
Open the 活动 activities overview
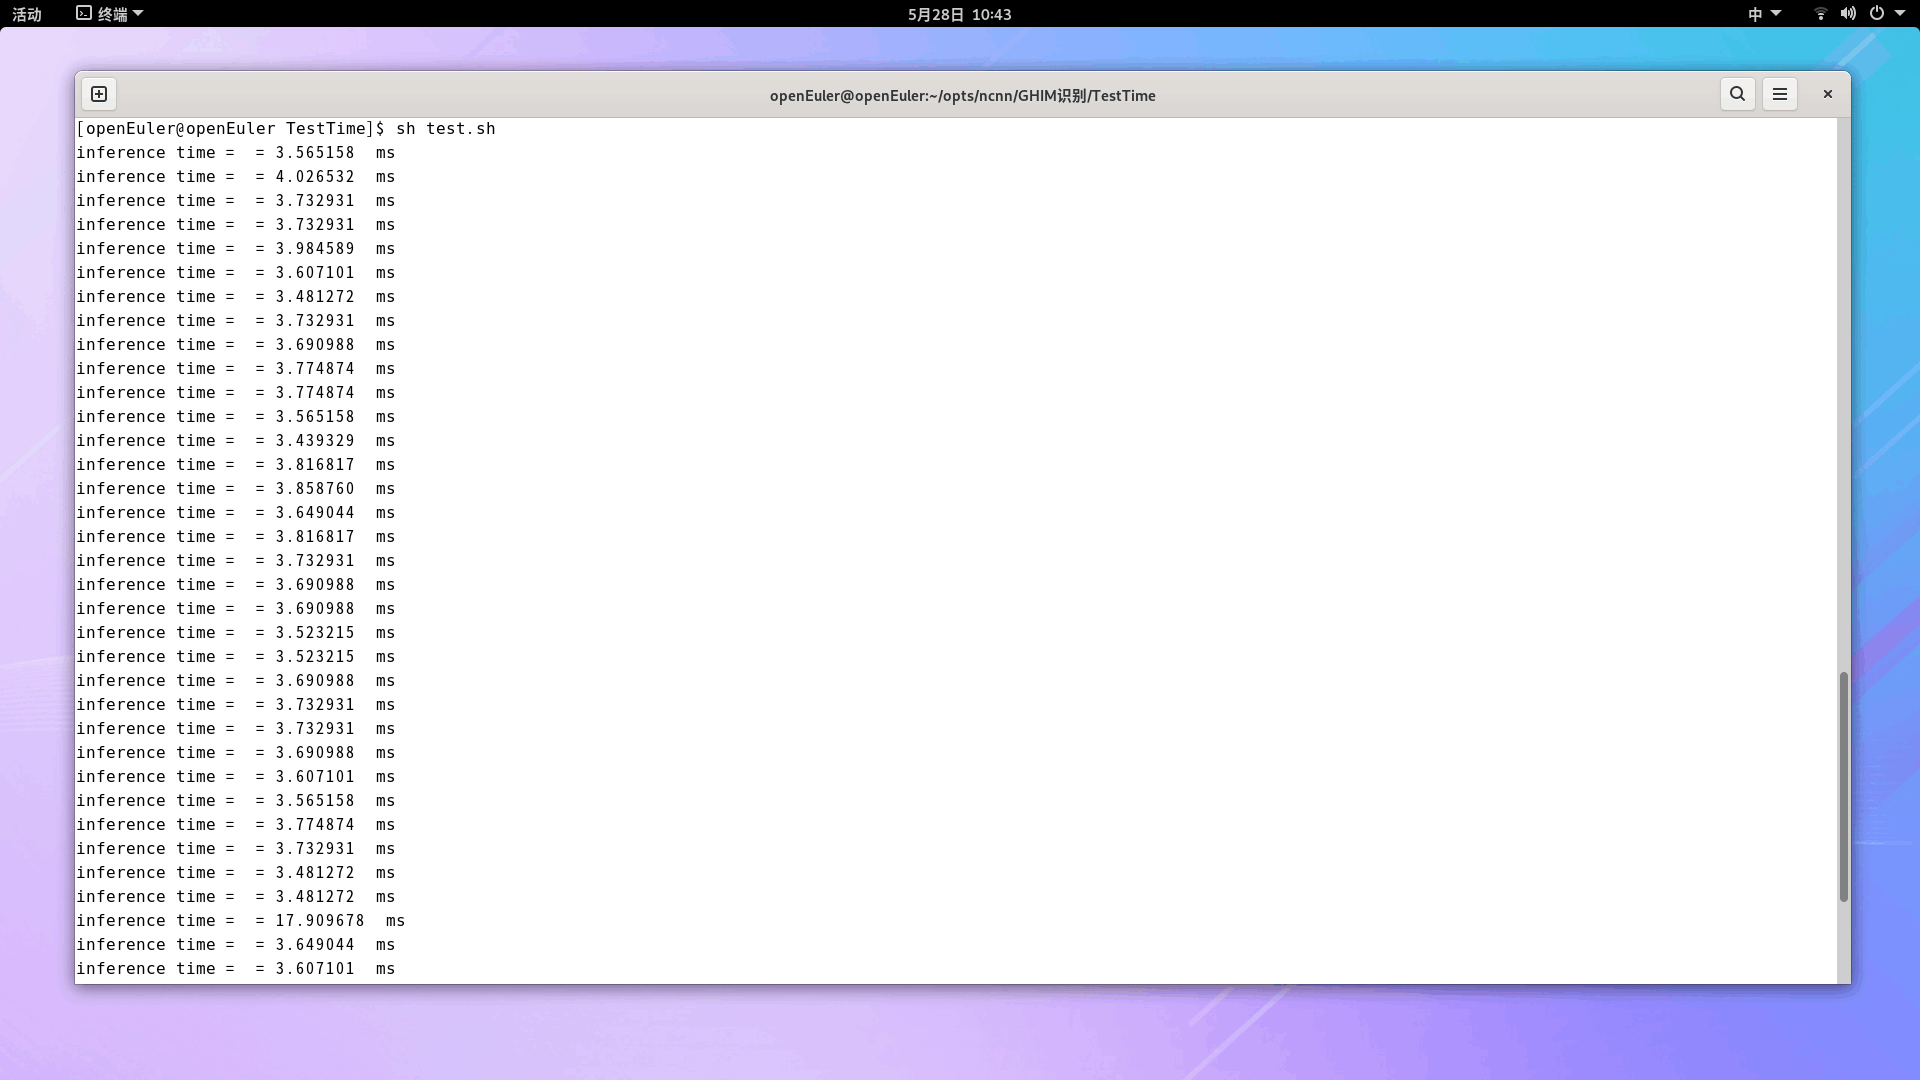pyautogui.click(x=27, y=14)
